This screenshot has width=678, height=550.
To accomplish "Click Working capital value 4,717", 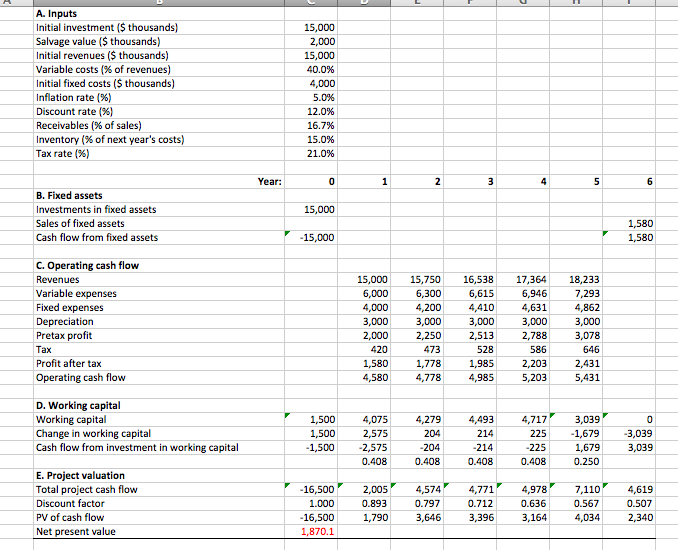I will pos(523,419).
